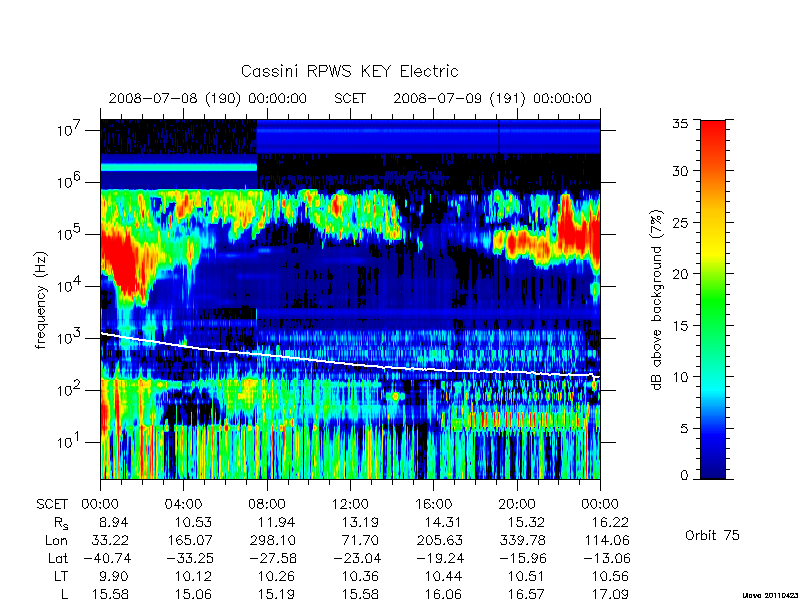Click the colorbar tick label 20
The width and height of the screenshot is (800, 600).
click(x=679, y=274)
